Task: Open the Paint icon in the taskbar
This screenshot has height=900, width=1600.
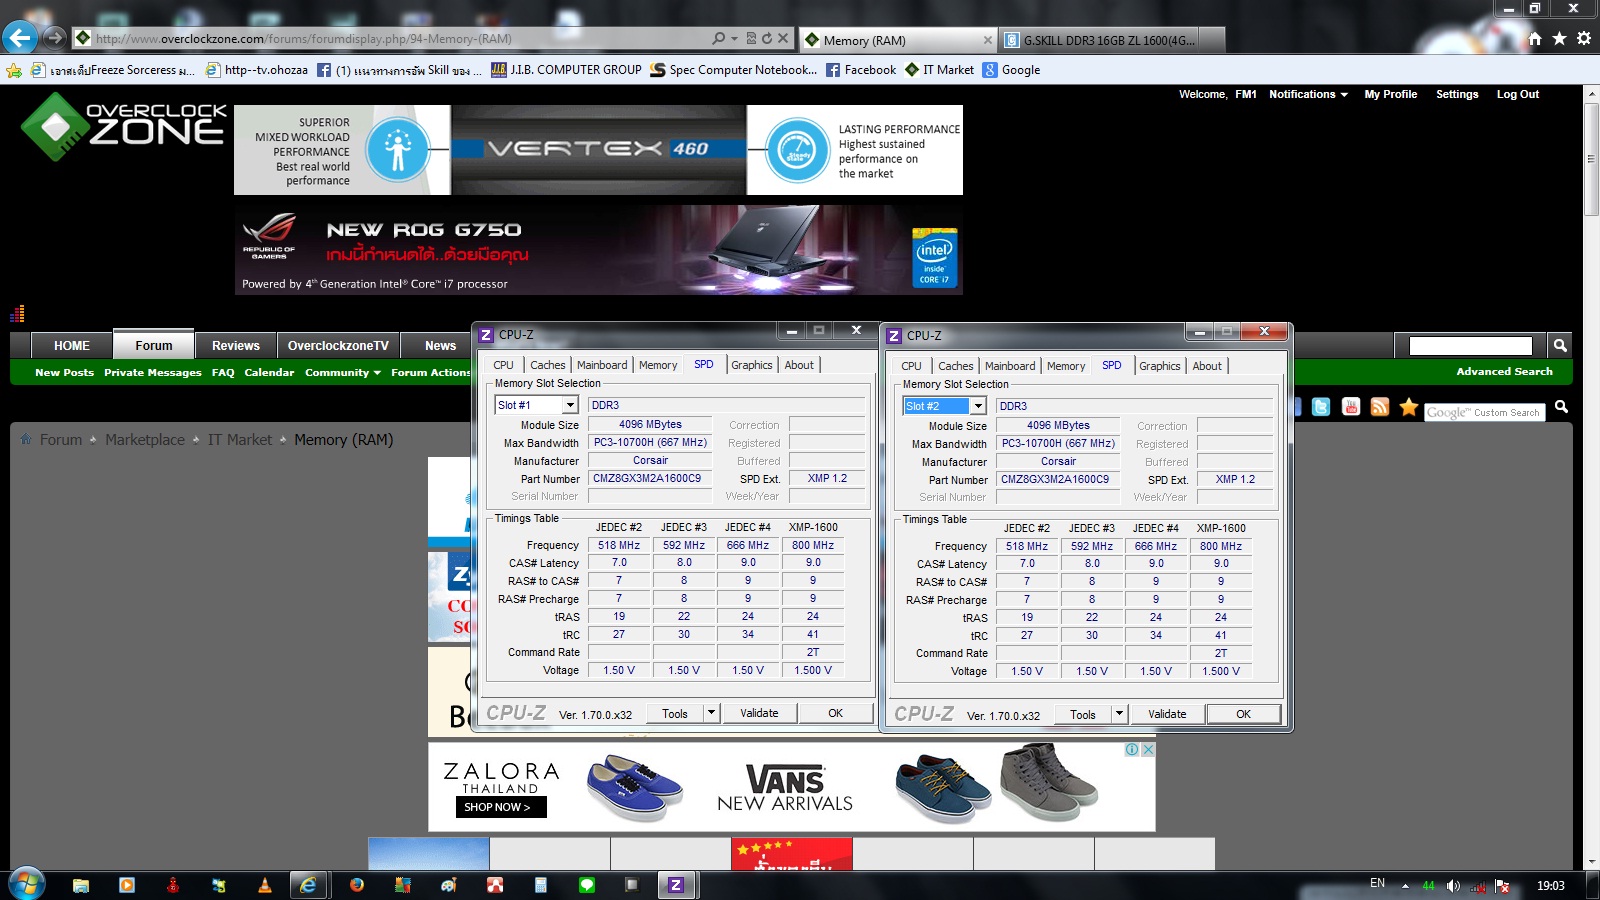Action: click(x=449, y=885)
